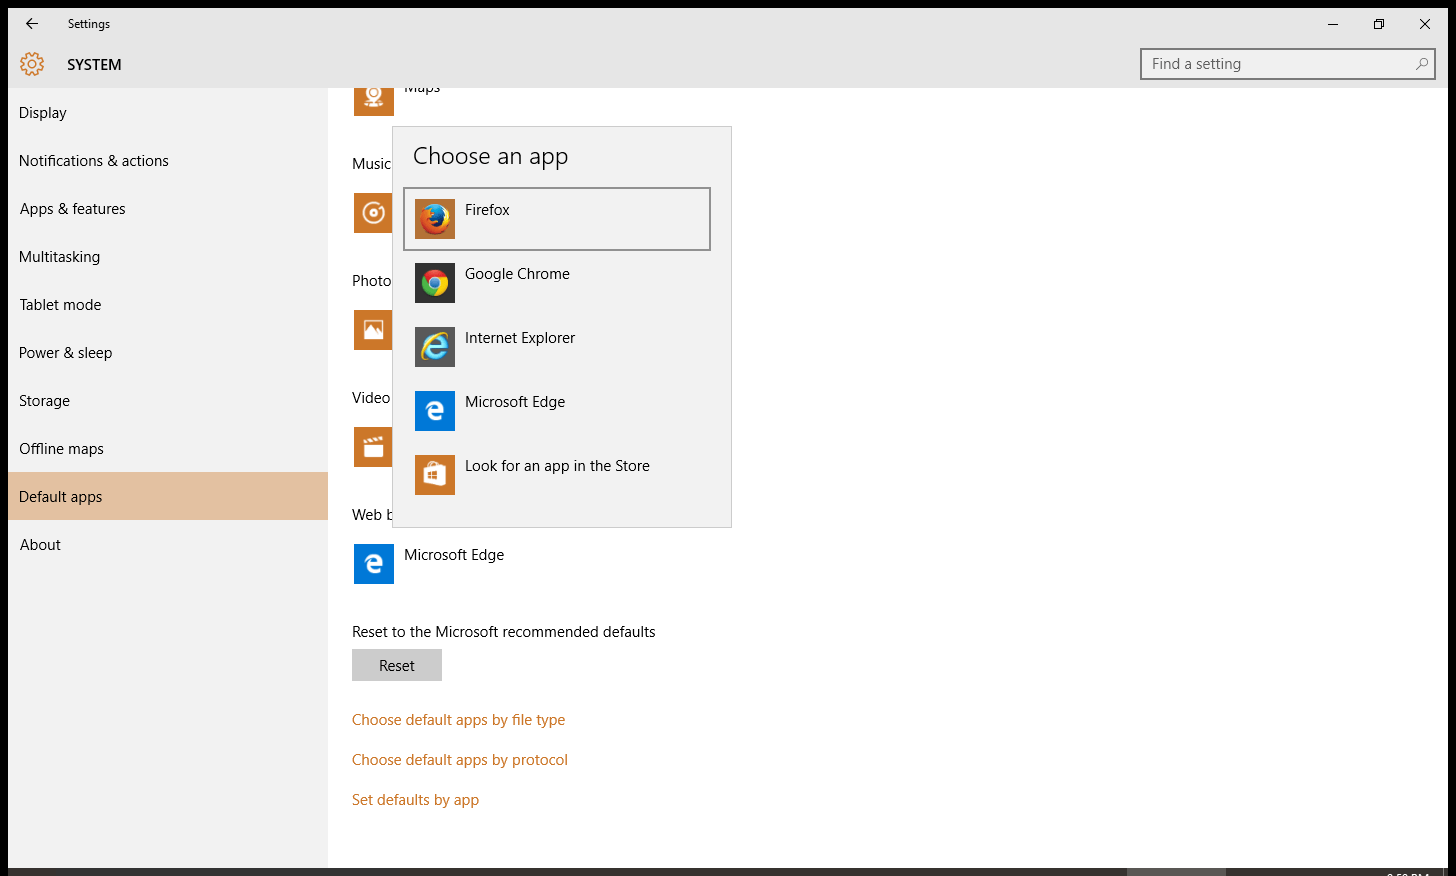Open Apps & features settings
Viewport: 1456px width, 876px height.
click(168, 209)
